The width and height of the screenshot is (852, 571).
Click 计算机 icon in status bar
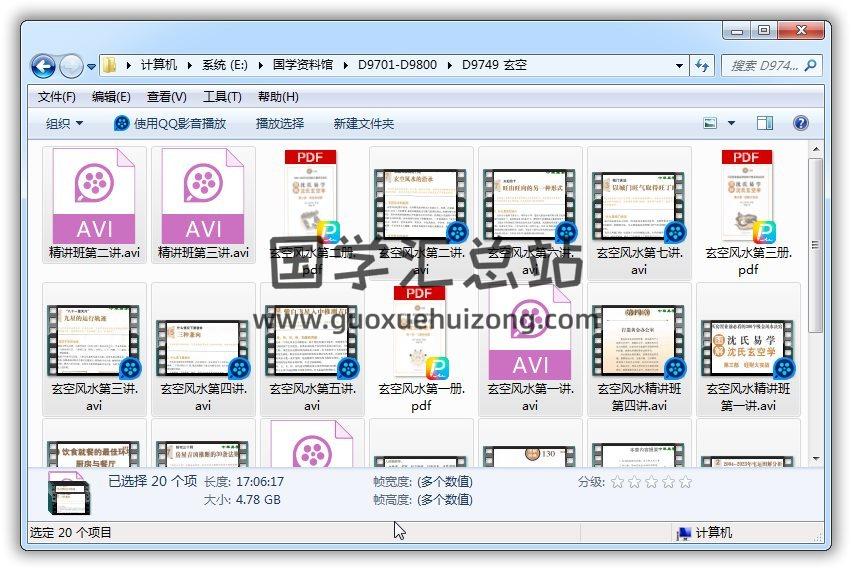(x=683, y=533)
